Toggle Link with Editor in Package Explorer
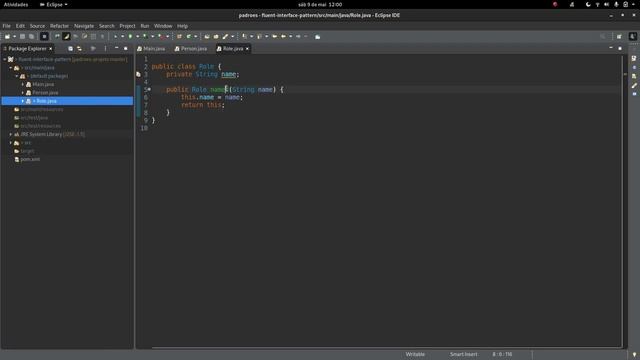The height and width of the screenshot is (360, 640). tap(79, 49)
